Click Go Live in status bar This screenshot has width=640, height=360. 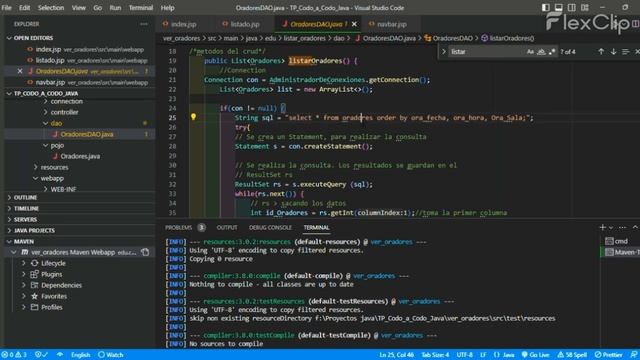tap(536, 355)
